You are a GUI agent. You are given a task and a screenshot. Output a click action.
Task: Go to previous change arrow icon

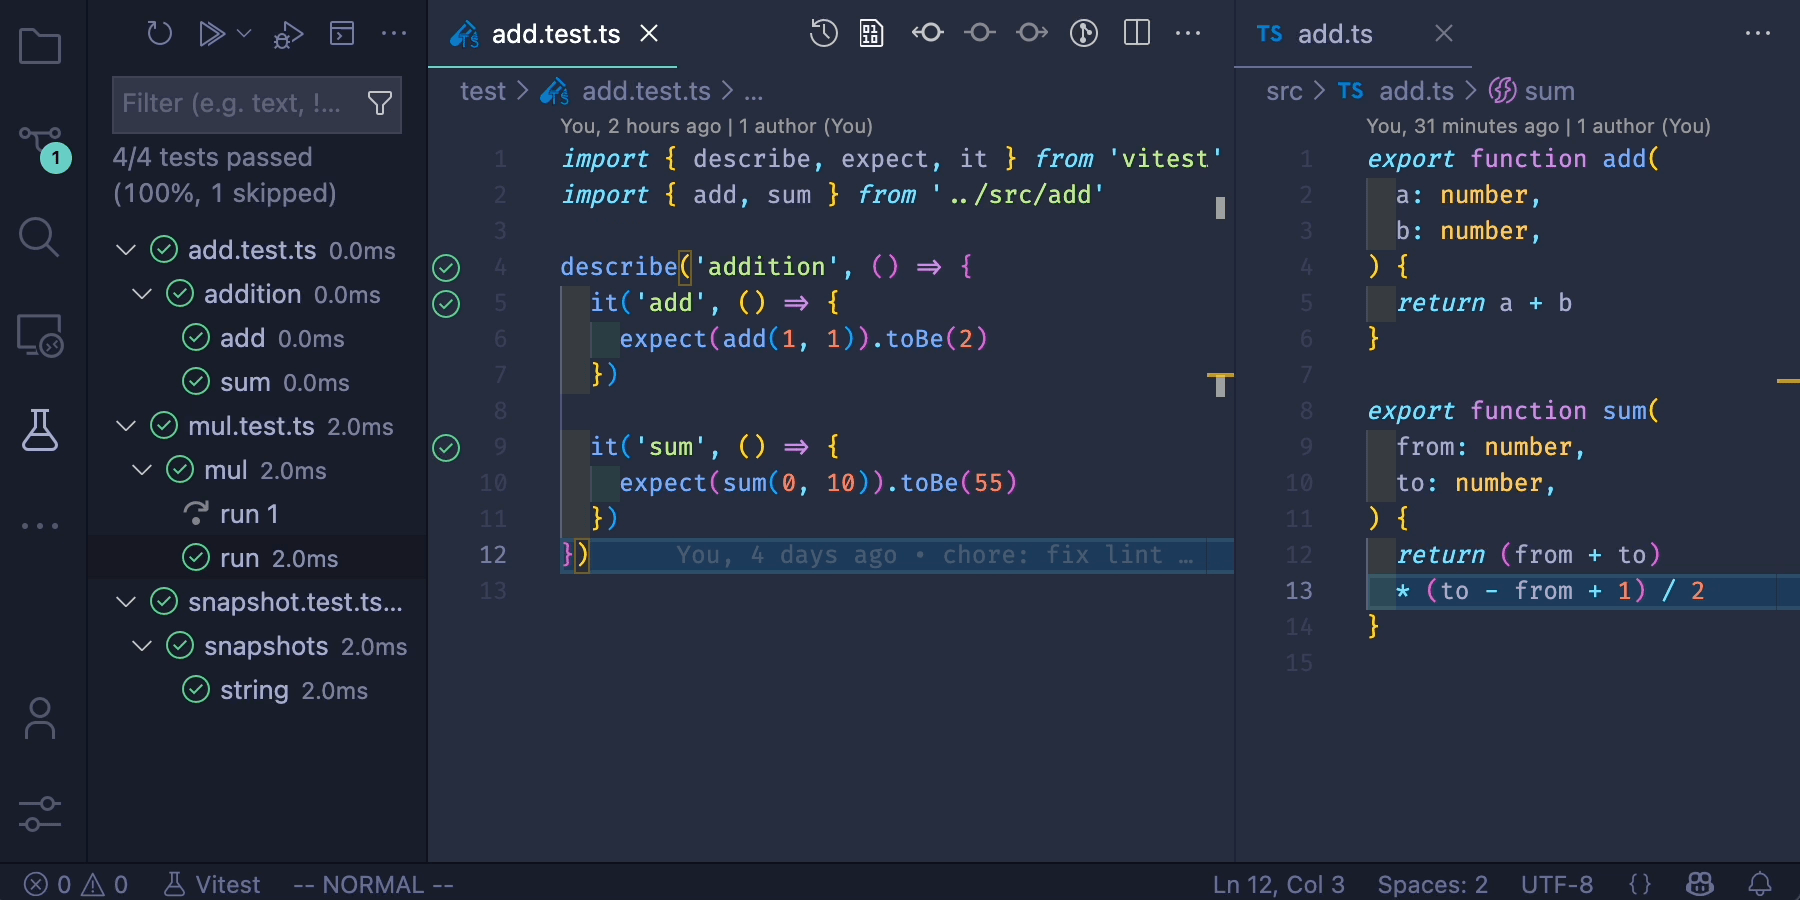pyautogui.click(x=928, y=33)
